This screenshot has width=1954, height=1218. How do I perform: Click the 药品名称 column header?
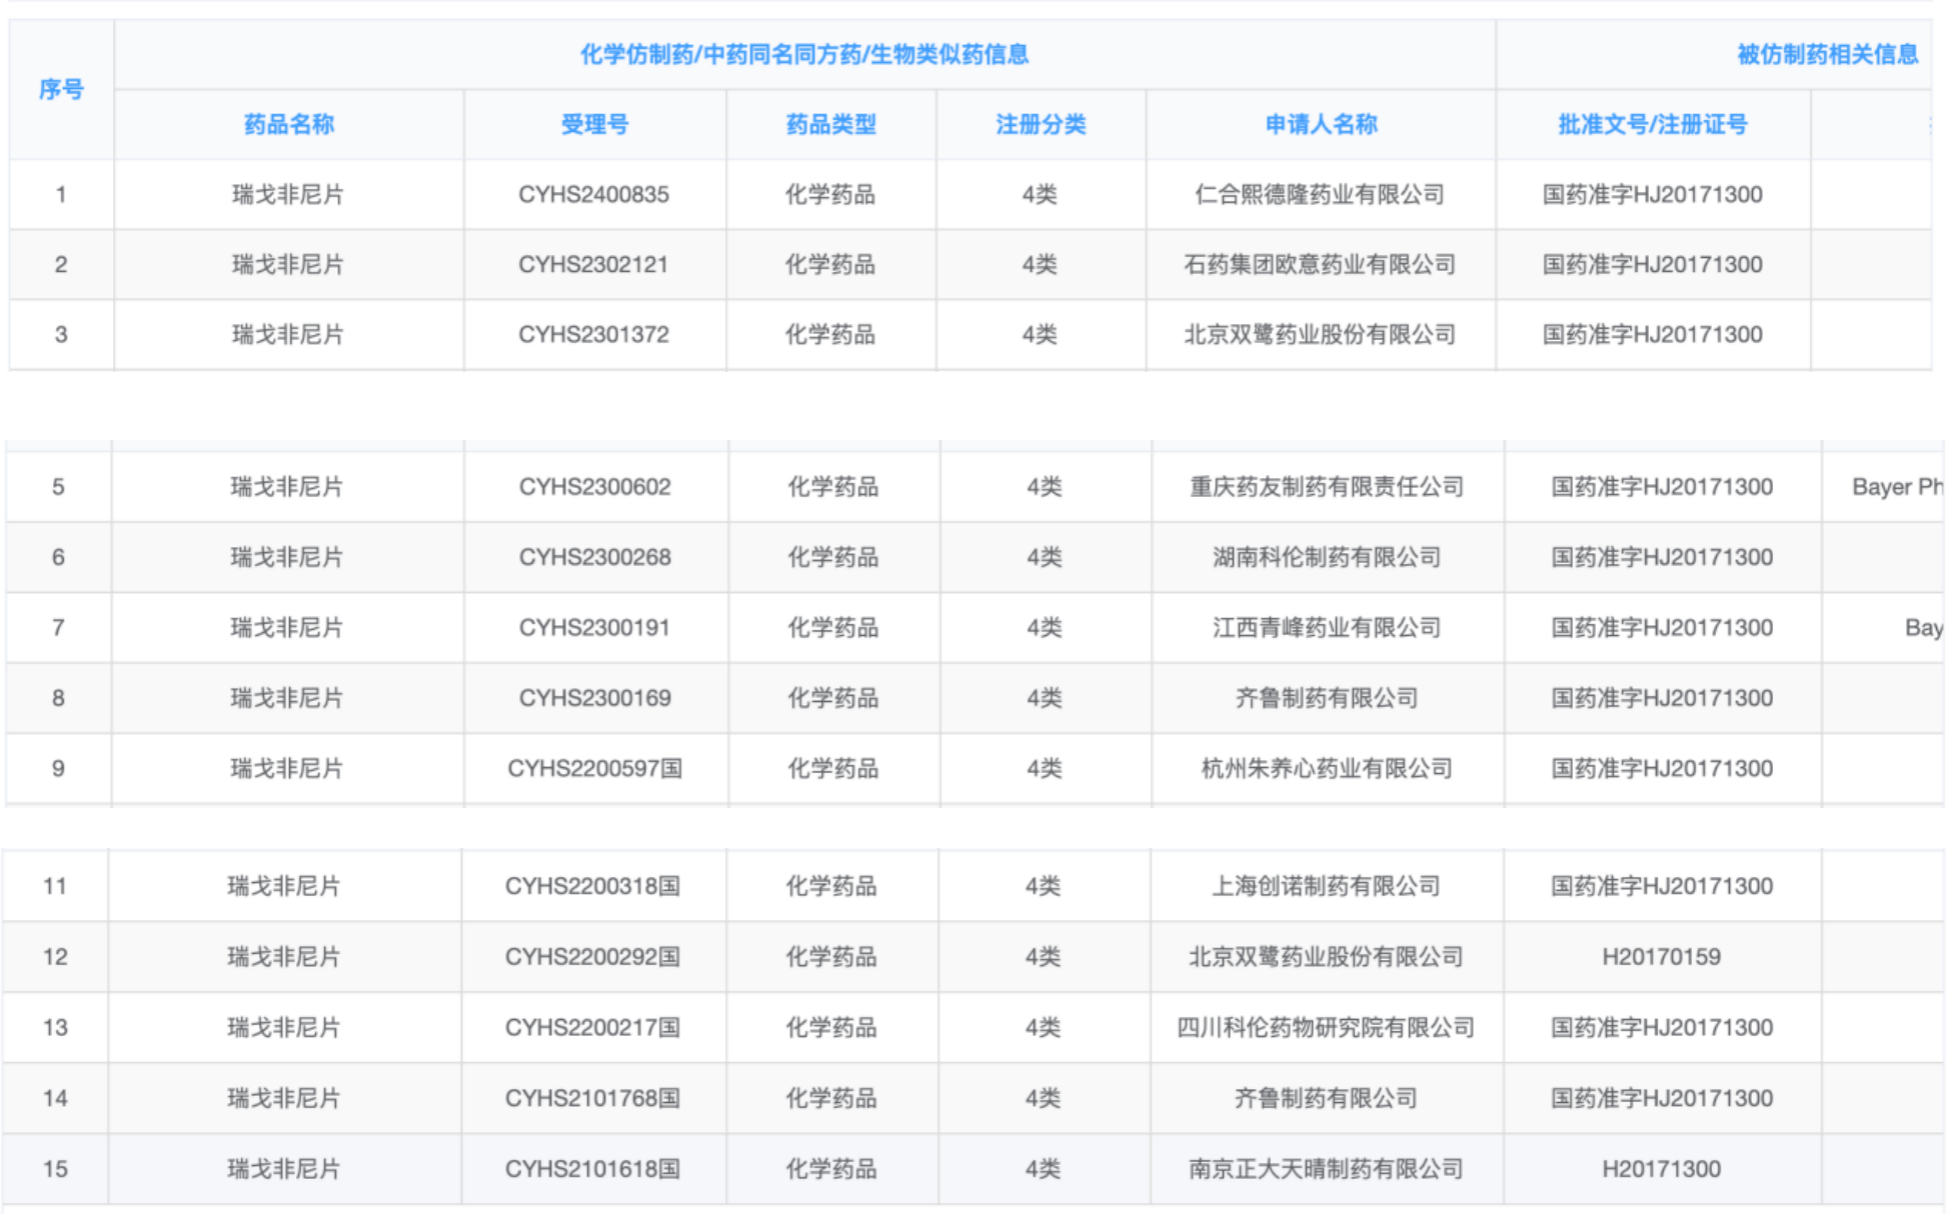[x=289, y=125]
